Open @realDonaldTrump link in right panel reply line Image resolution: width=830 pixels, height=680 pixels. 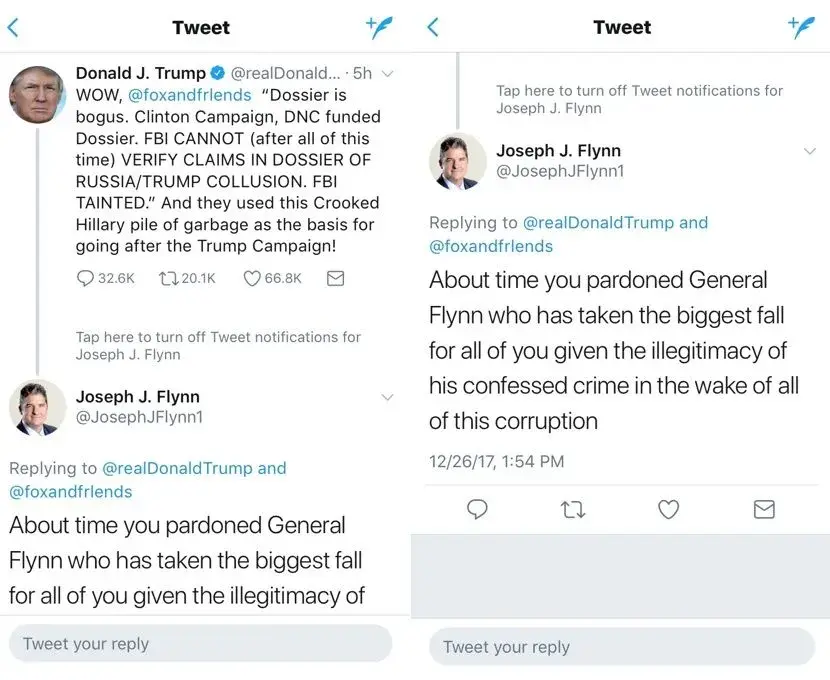(598, 223)
